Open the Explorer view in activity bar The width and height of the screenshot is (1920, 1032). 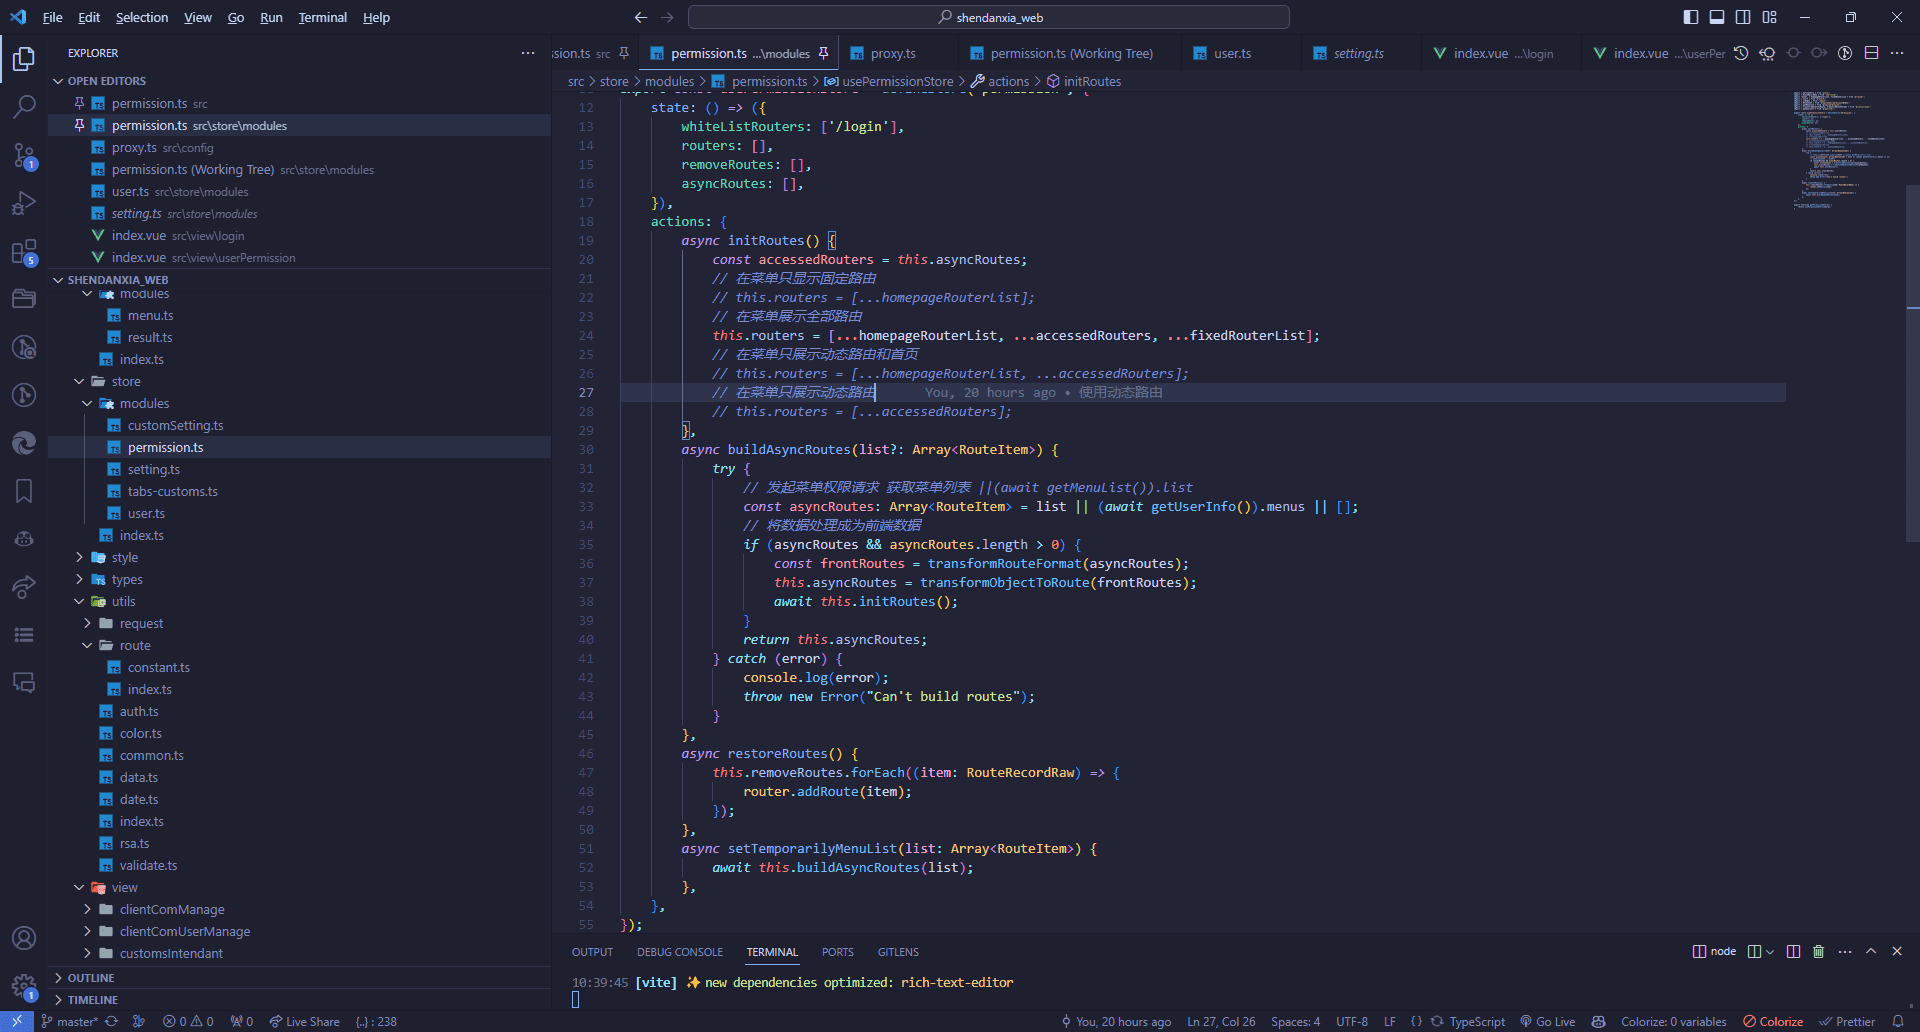[24, 59]
